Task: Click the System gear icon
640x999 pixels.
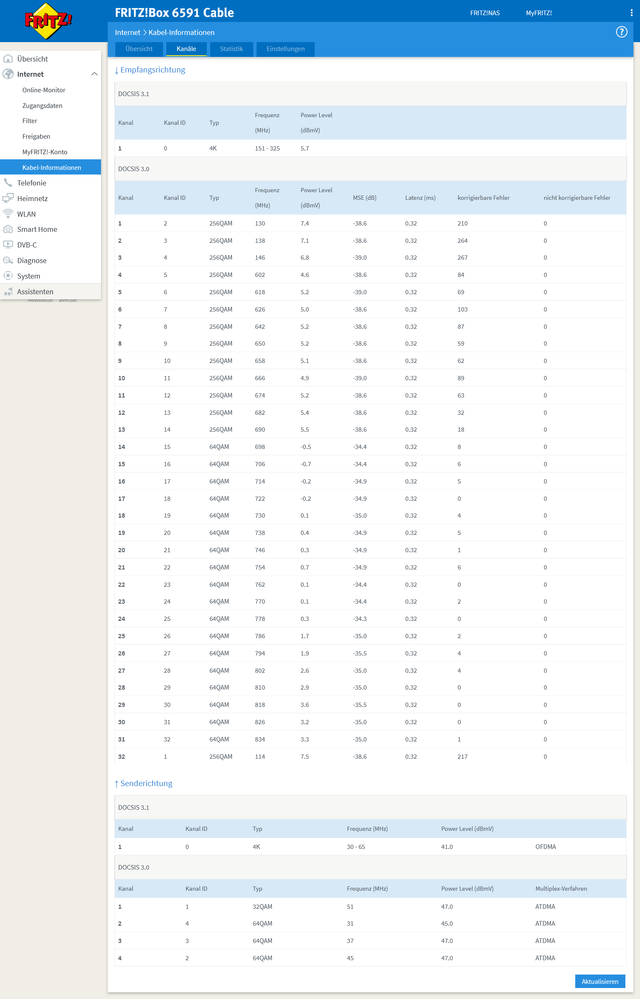Action: (8, 276)
